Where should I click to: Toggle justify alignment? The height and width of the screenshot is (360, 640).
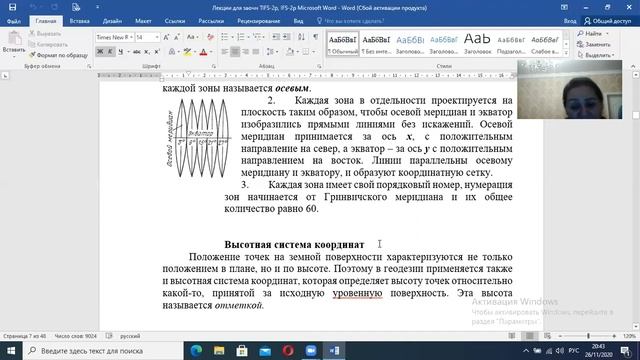coord(256,52)
